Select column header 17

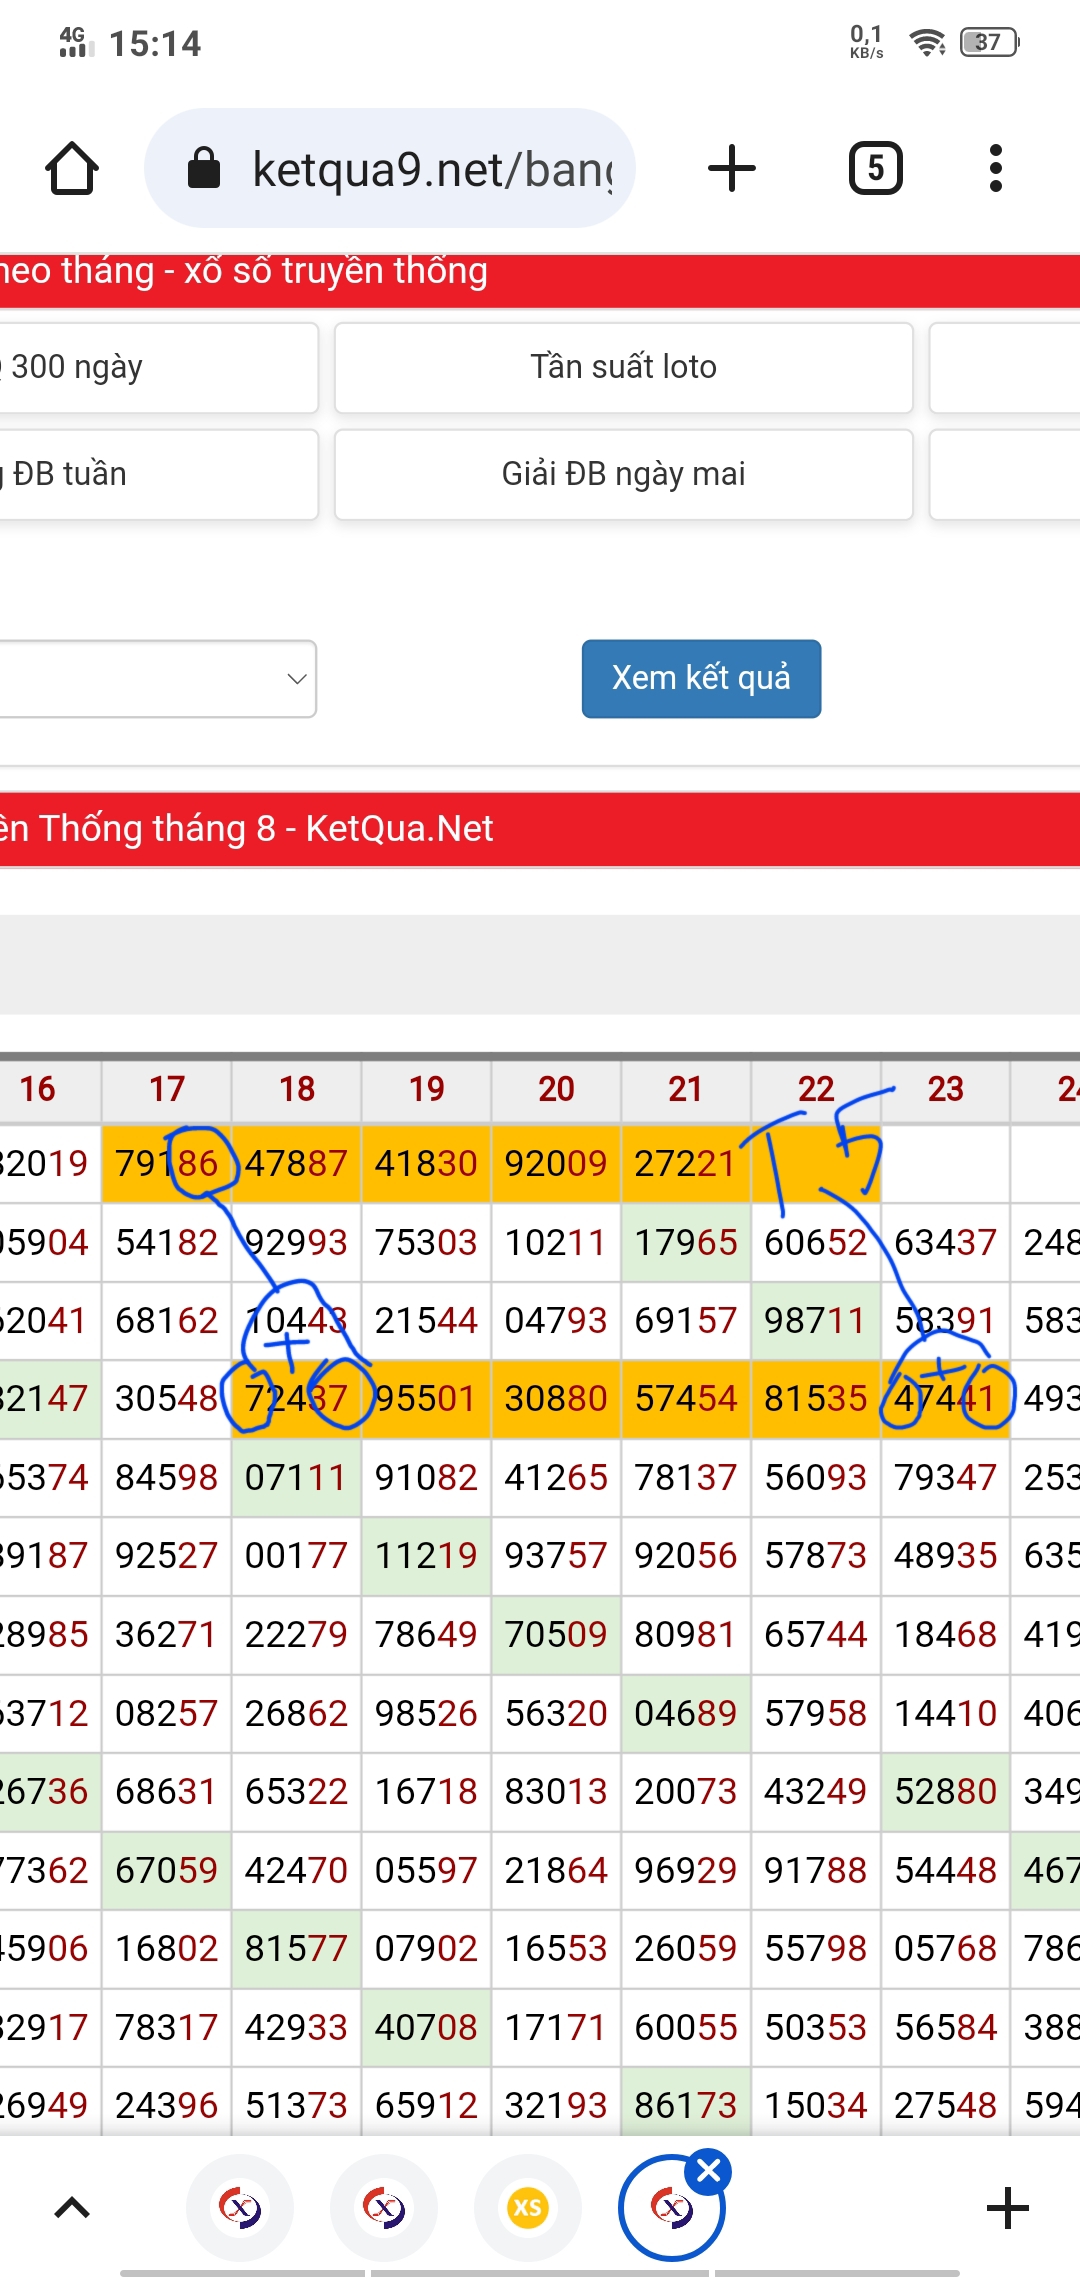point(167,1089)
